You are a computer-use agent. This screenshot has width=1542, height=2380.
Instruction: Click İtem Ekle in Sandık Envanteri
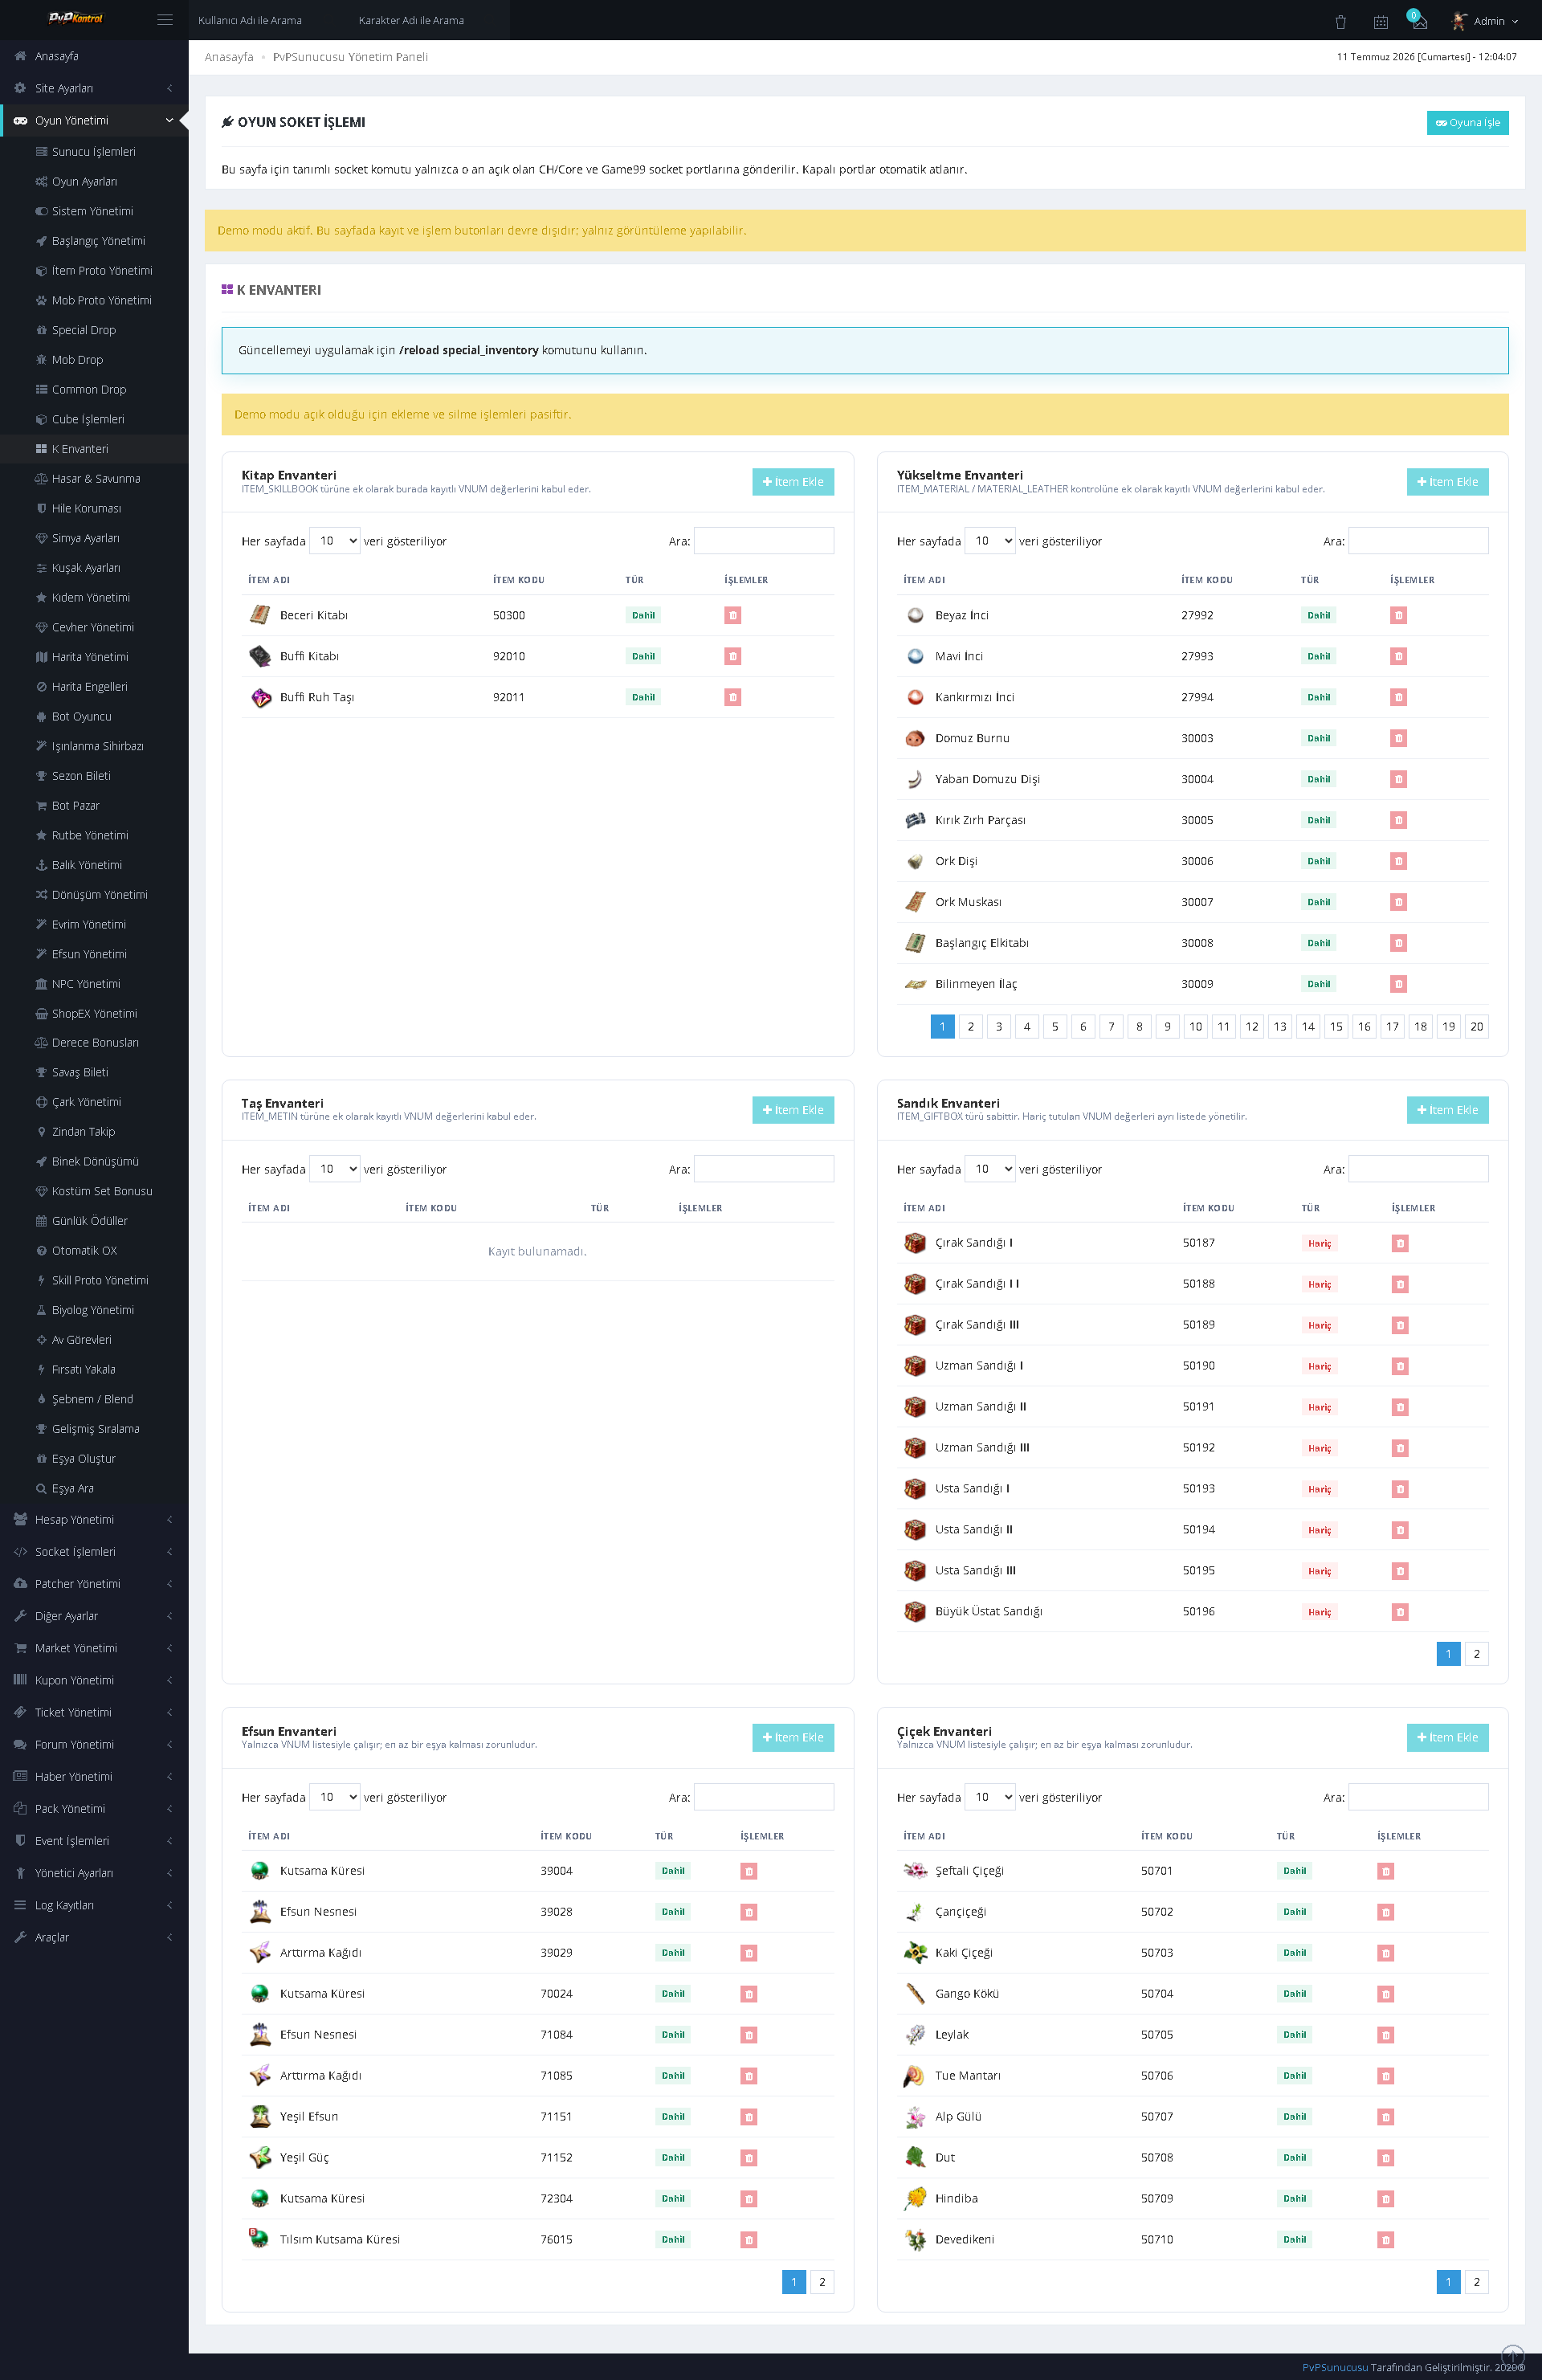click(1447, 1110)
